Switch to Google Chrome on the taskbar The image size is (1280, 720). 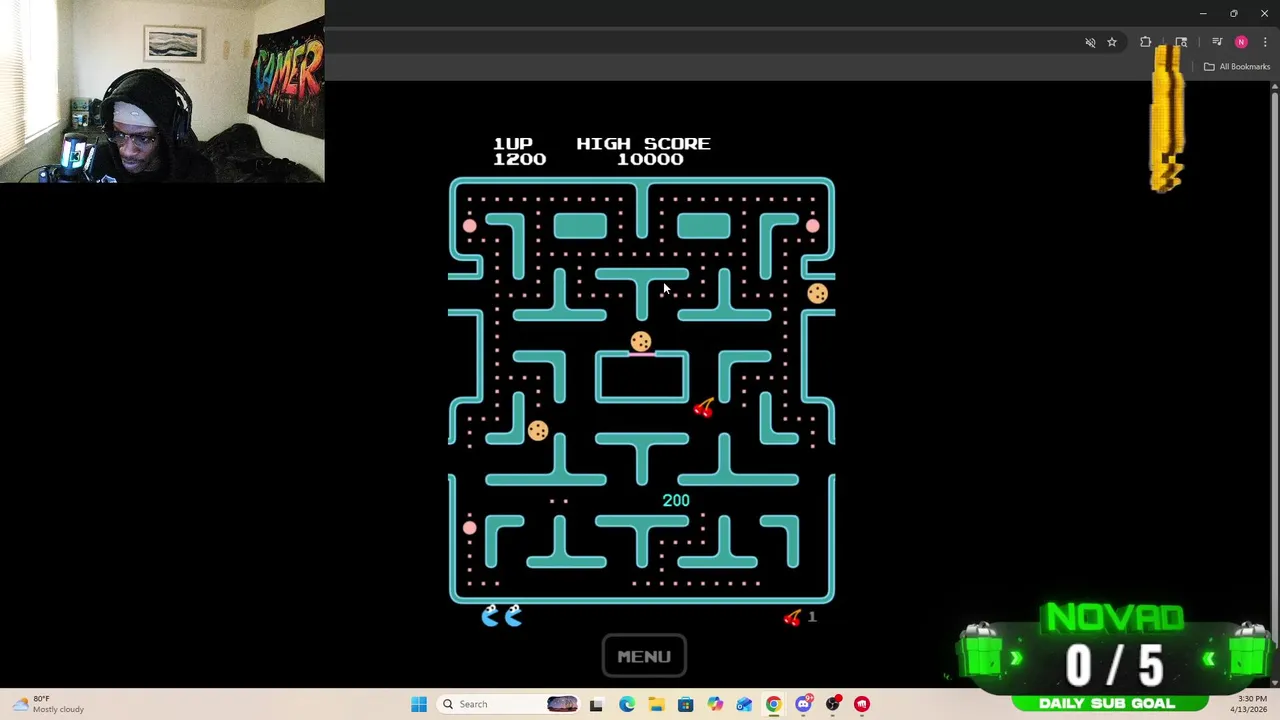[773, 704]
